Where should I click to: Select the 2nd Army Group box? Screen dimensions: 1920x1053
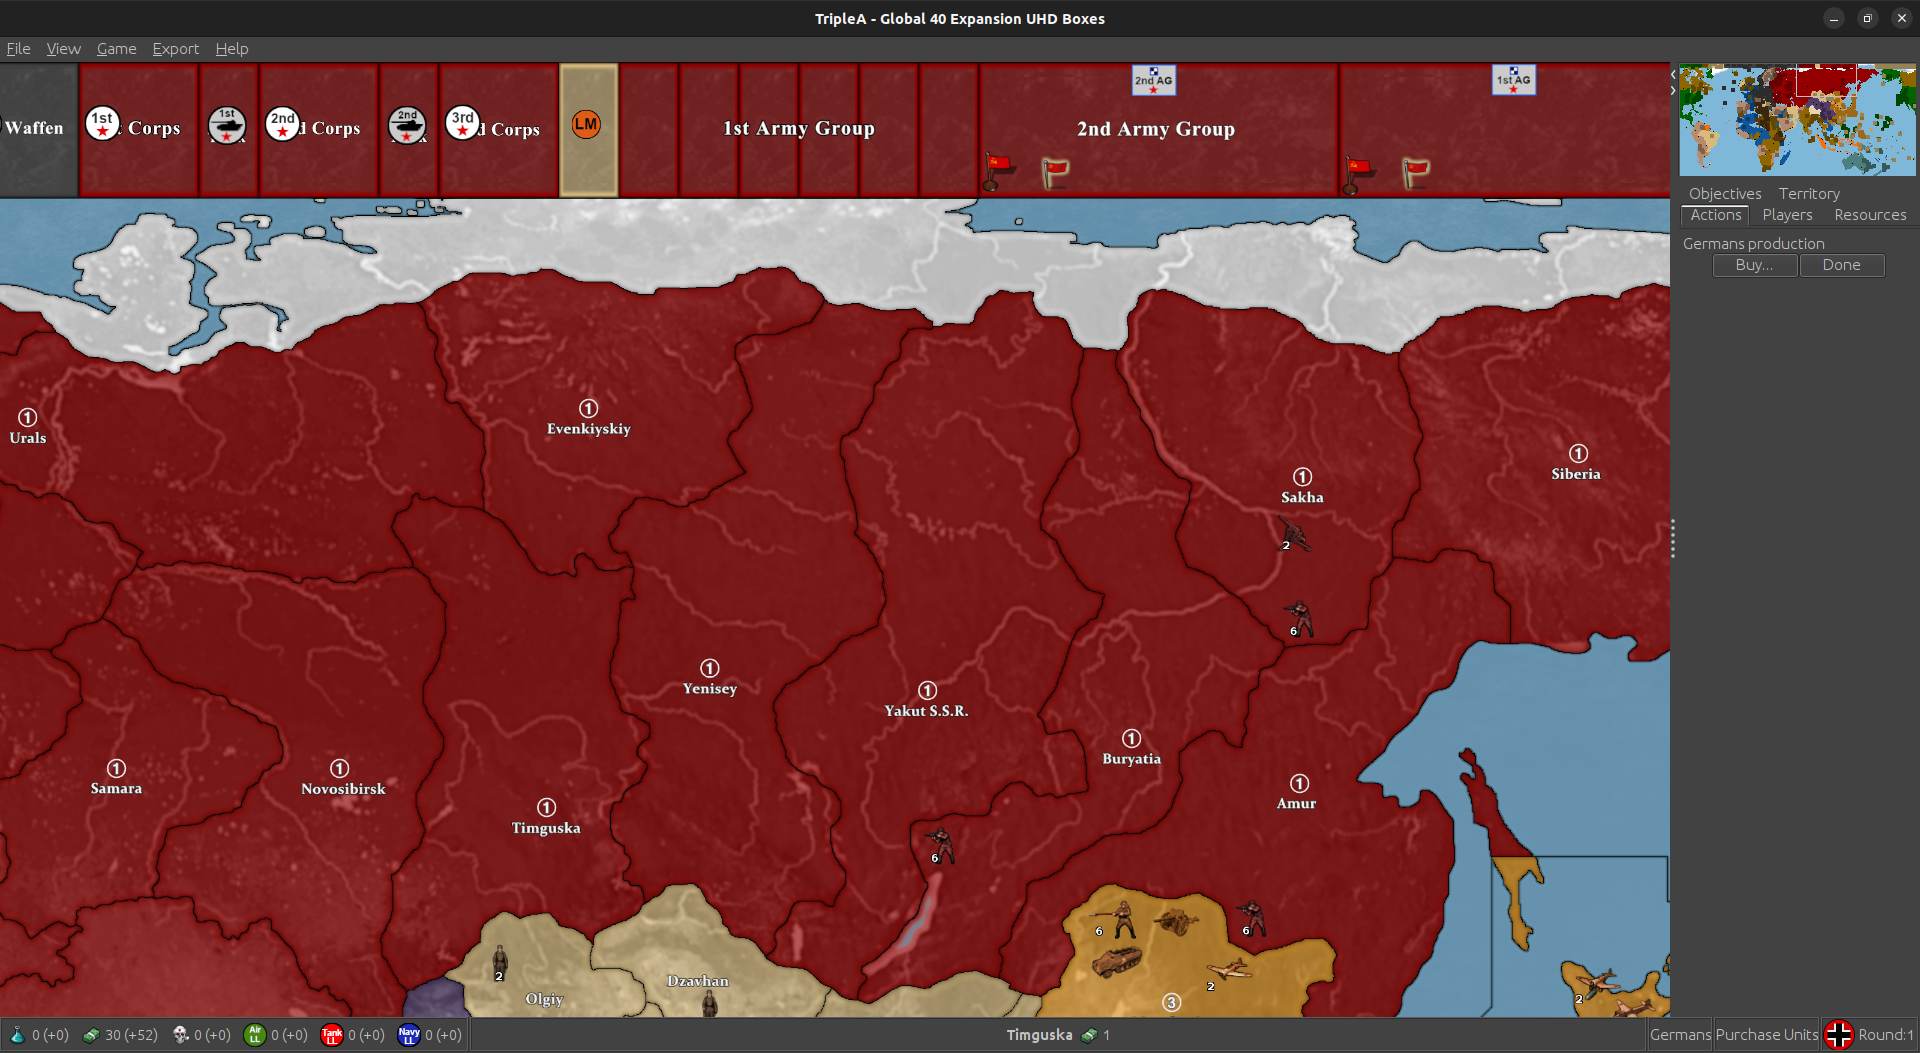[1157, 129]
